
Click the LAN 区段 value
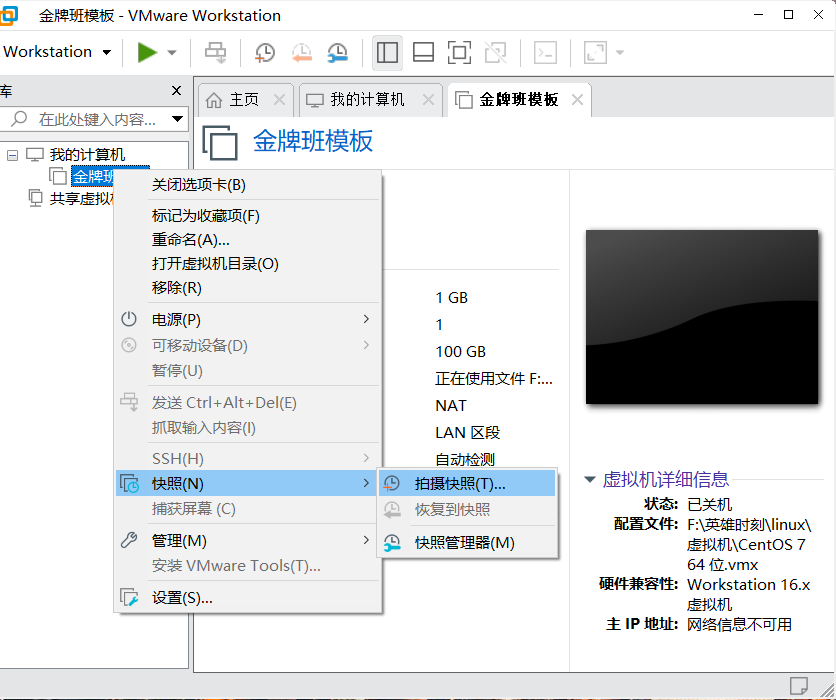coord(468,432)
